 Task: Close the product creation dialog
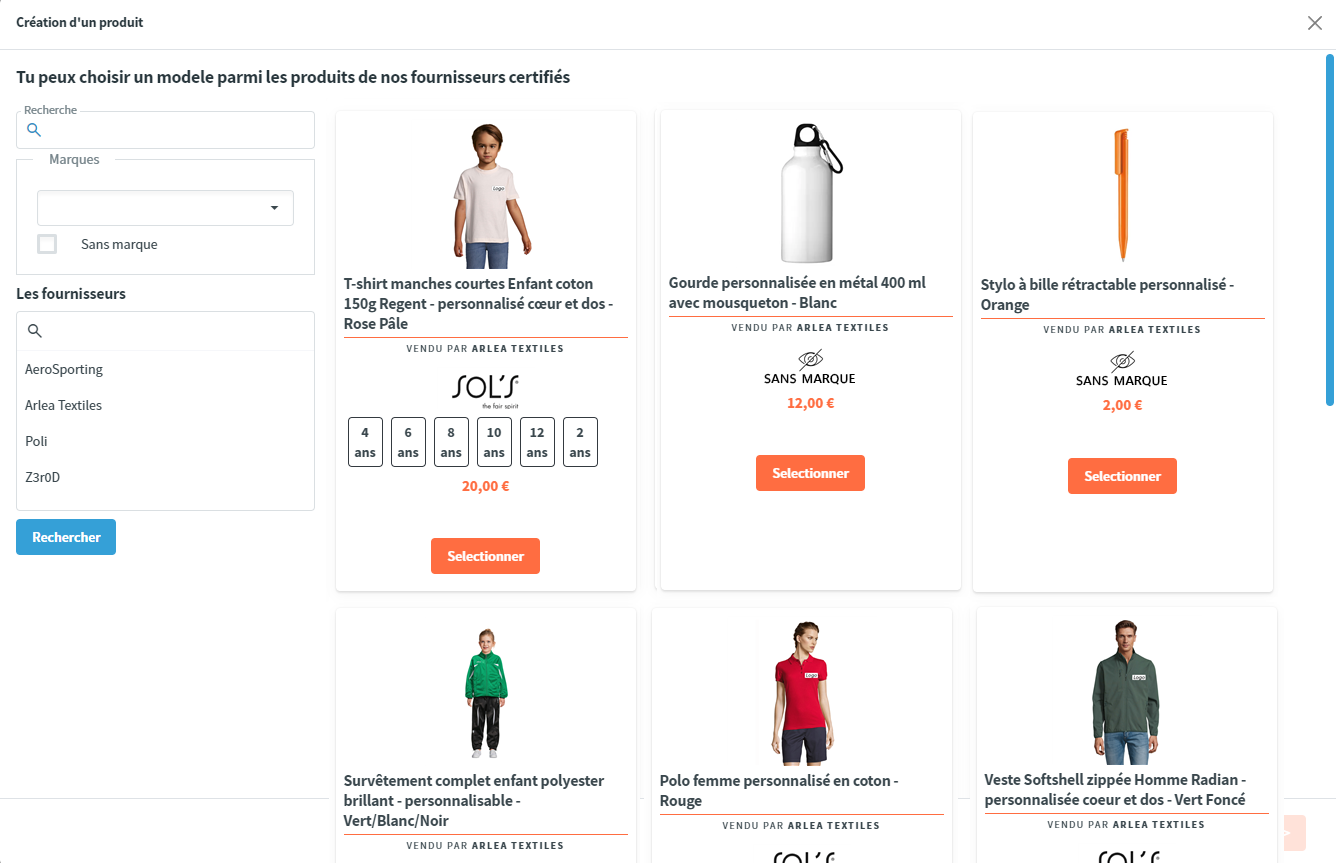coord(1314,23)
